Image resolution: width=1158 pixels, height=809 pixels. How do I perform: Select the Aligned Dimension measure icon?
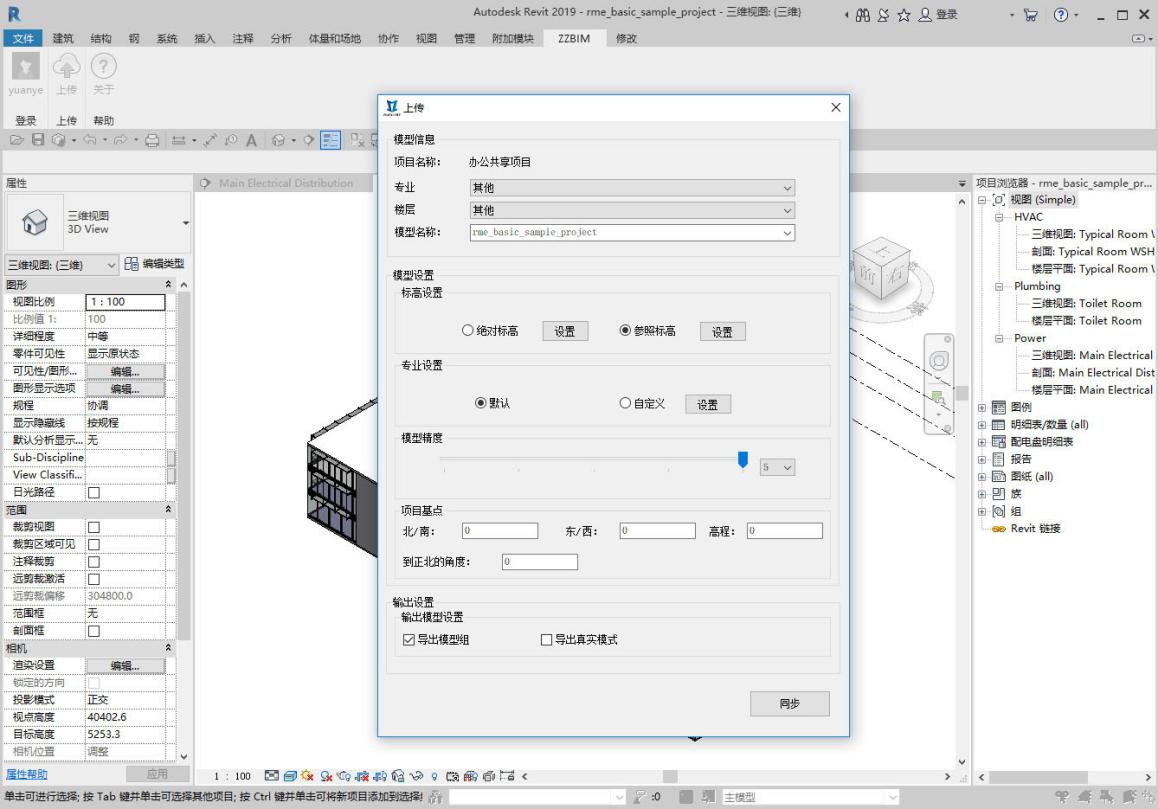coord(210,140)
